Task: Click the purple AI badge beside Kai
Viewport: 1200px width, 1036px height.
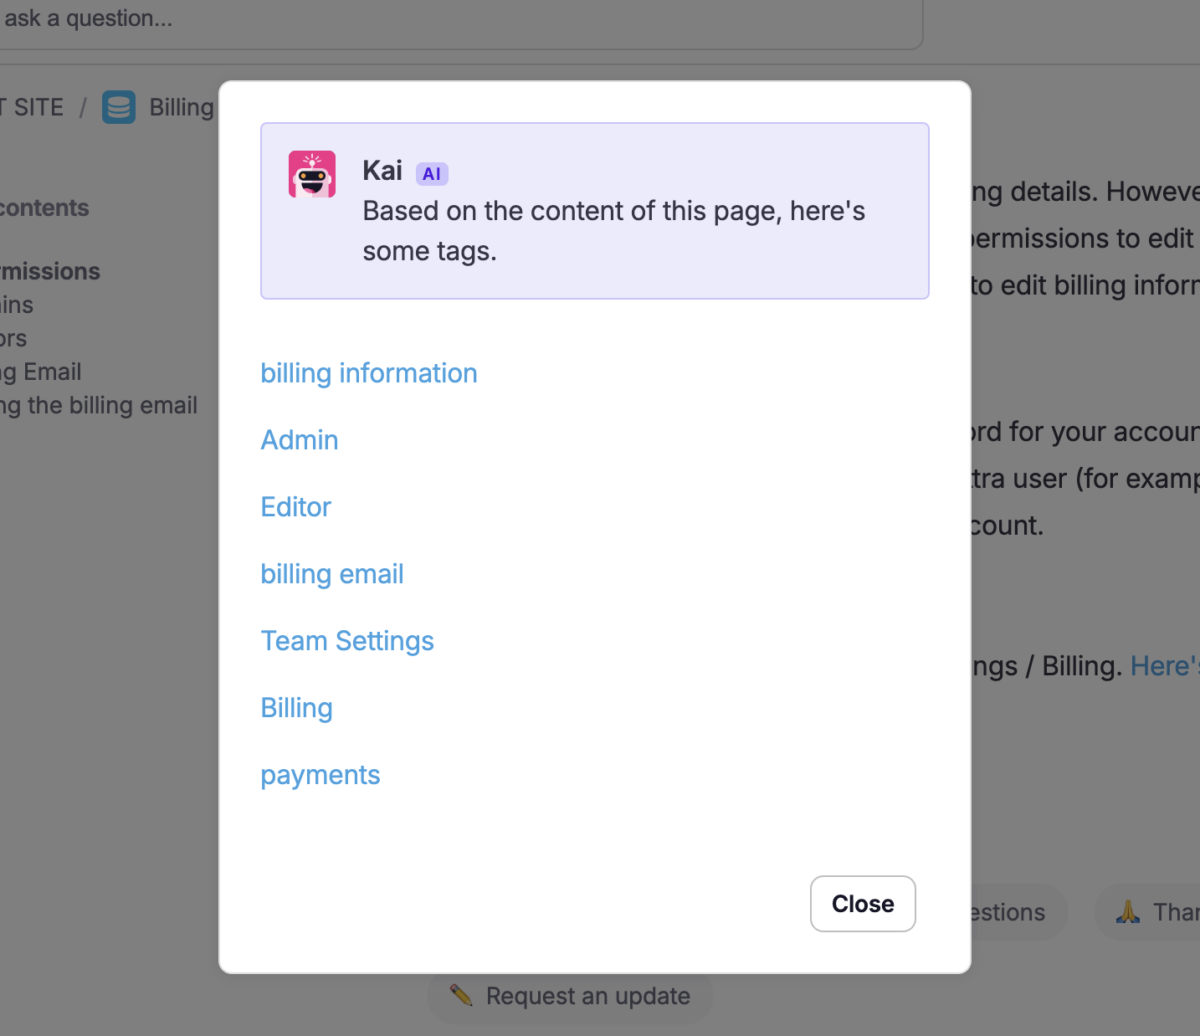Action: [x=432, y=172]
